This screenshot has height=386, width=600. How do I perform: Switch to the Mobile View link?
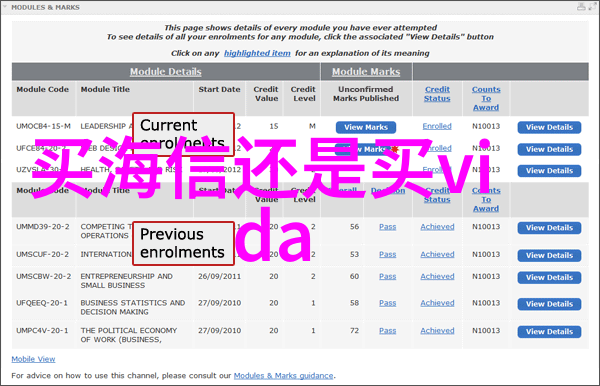pyautogui.click(x=33, y=359)
